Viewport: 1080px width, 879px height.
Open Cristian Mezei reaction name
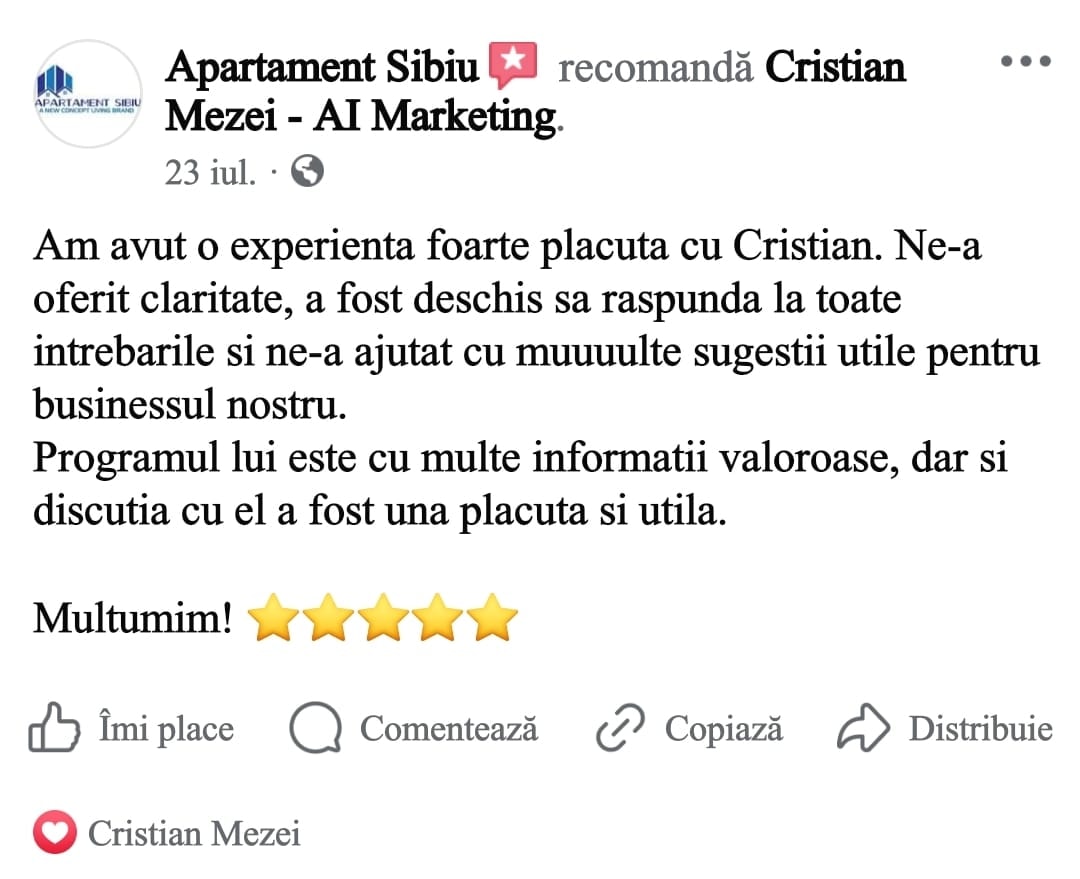[194, 834]
